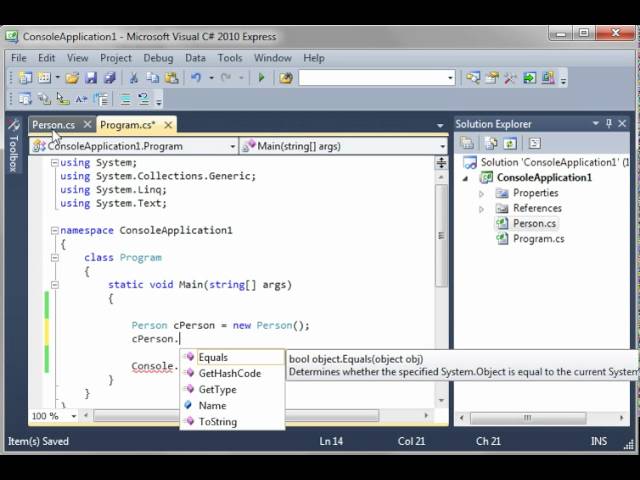The width and height of the screenshot is (640, 480).
Task: Open the Edit menu
Action: tap(47, 58)
